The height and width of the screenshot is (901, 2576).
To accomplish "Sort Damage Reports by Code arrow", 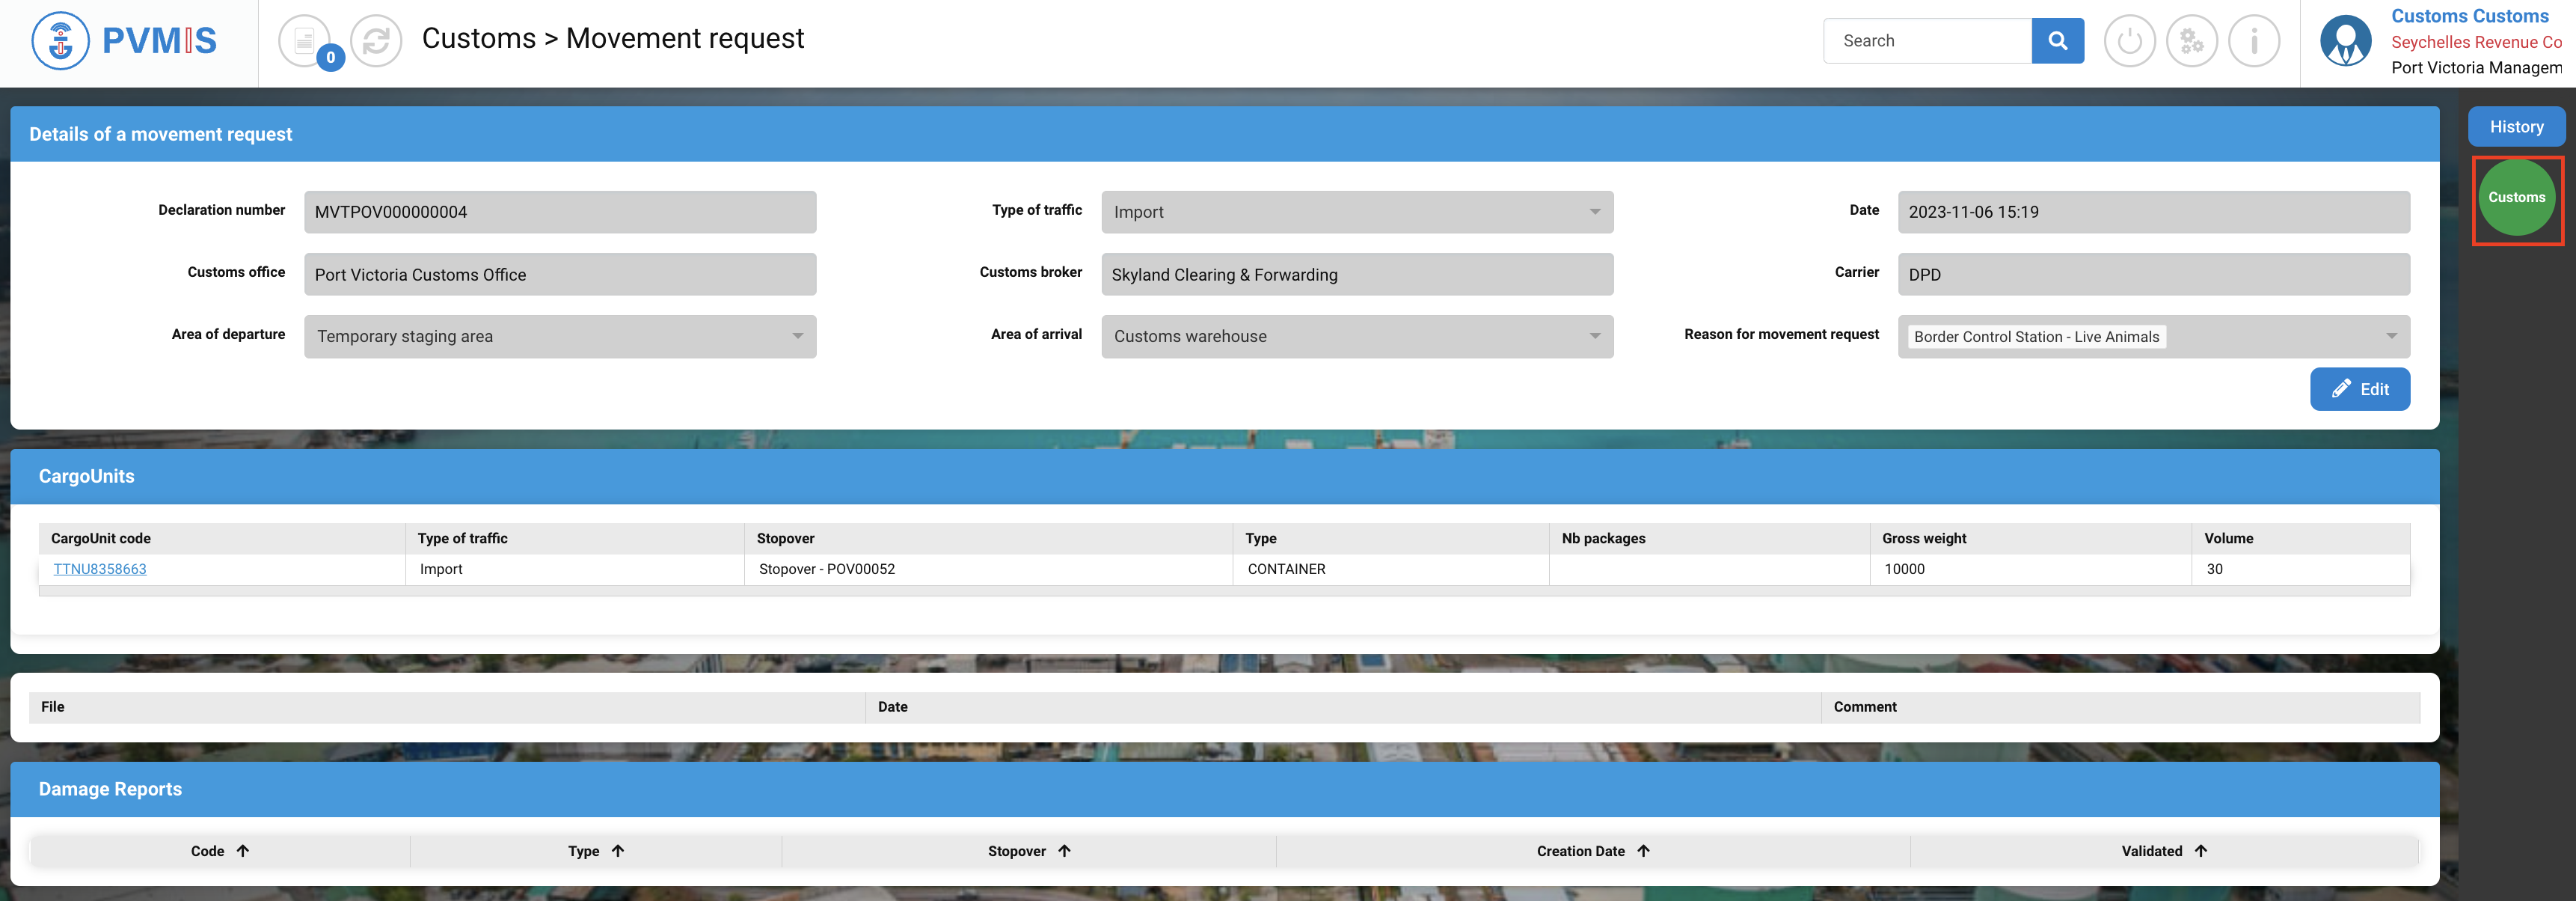I will pyautogui.click(x=243, y=851).
